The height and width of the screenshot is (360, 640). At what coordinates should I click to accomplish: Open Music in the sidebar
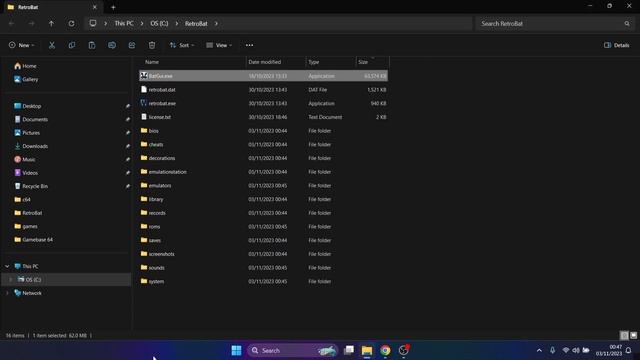pyautogui.click(x=25, y=160)
